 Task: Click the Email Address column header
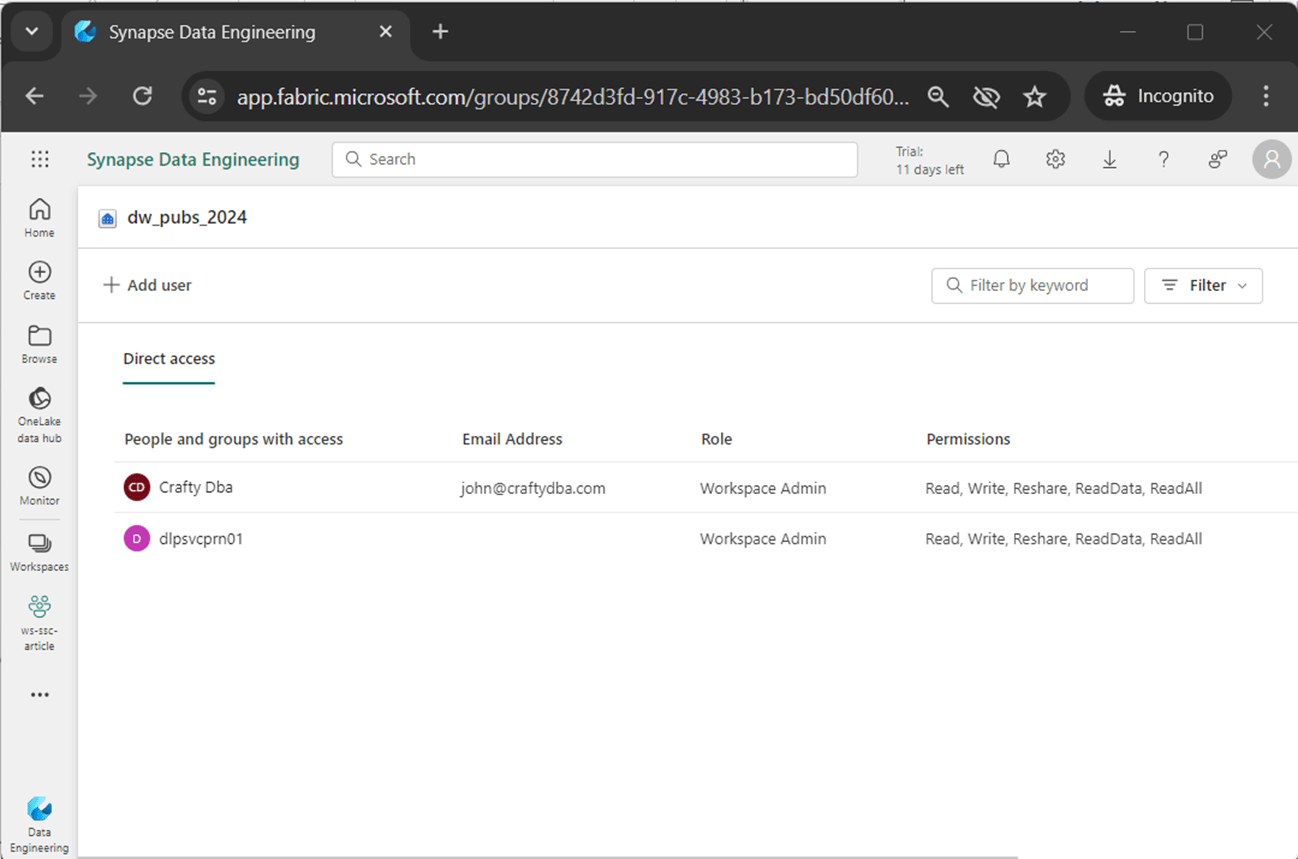[512, 439]
